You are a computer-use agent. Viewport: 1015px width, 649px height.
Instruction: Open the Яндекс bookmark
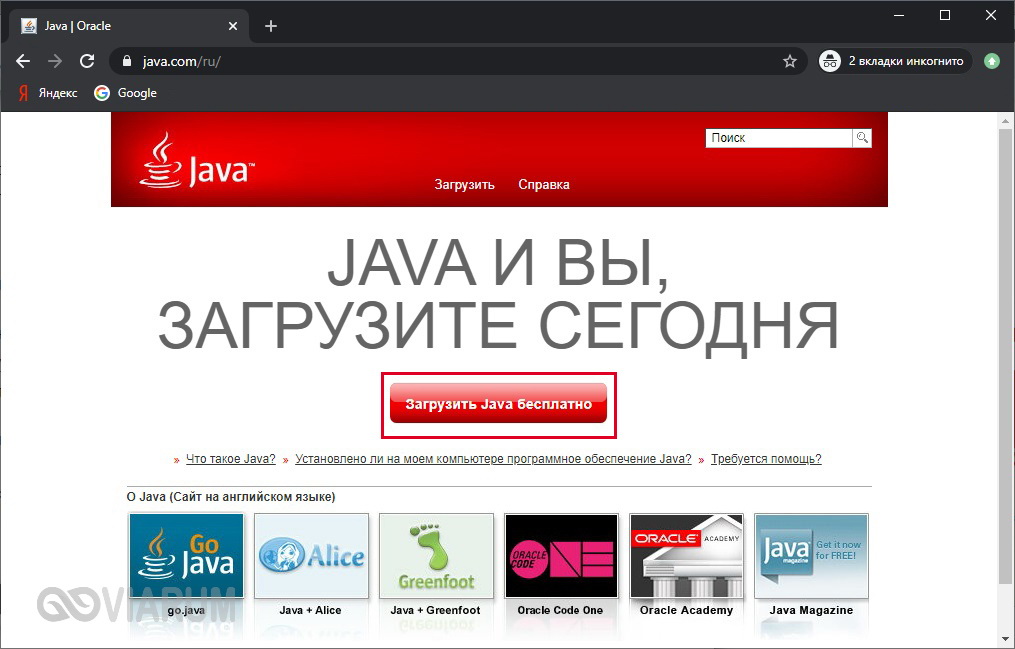47,93
